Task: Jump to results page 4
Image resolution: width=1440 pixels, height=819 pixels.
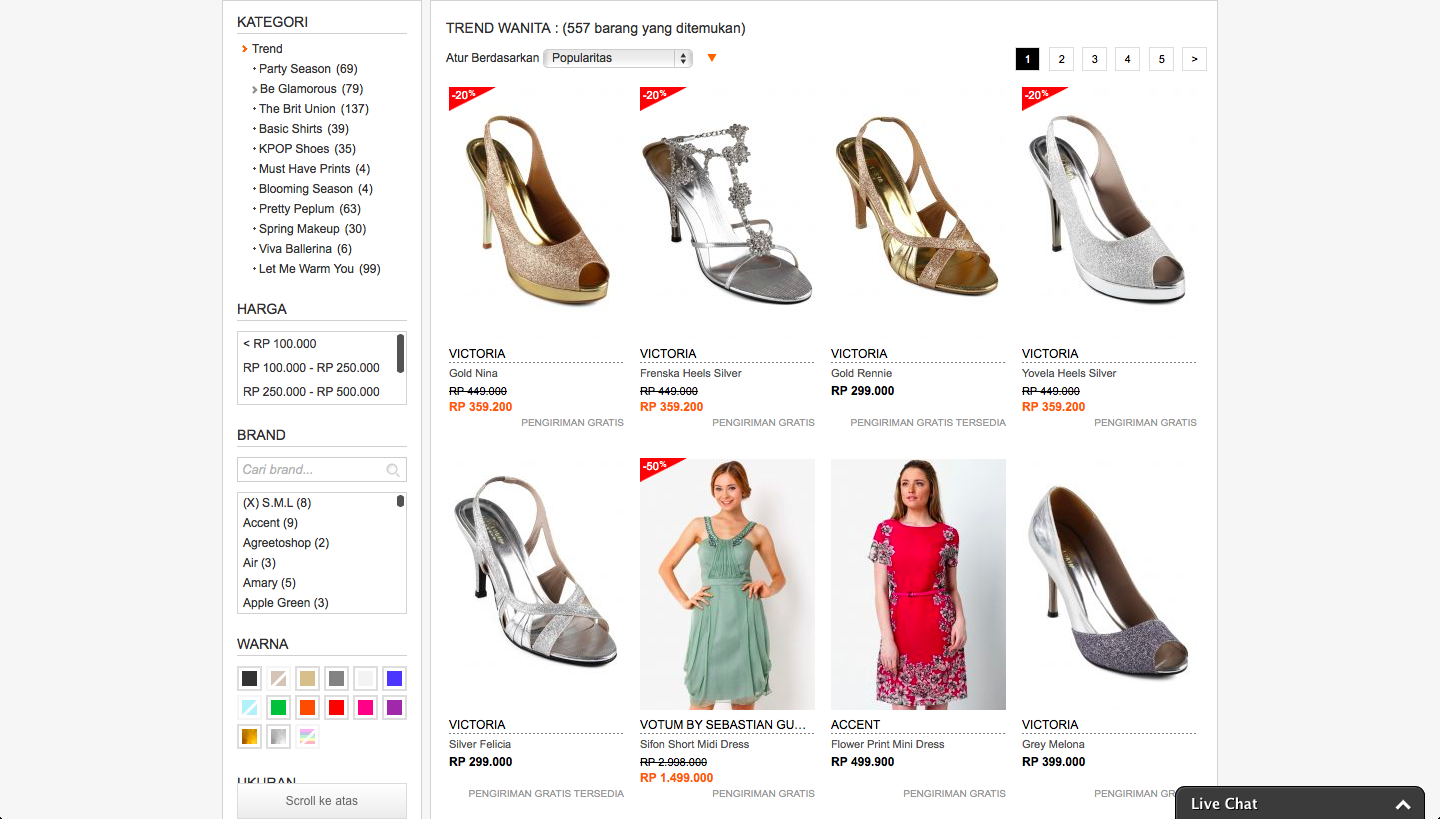Action: (x=1127, y=59)
